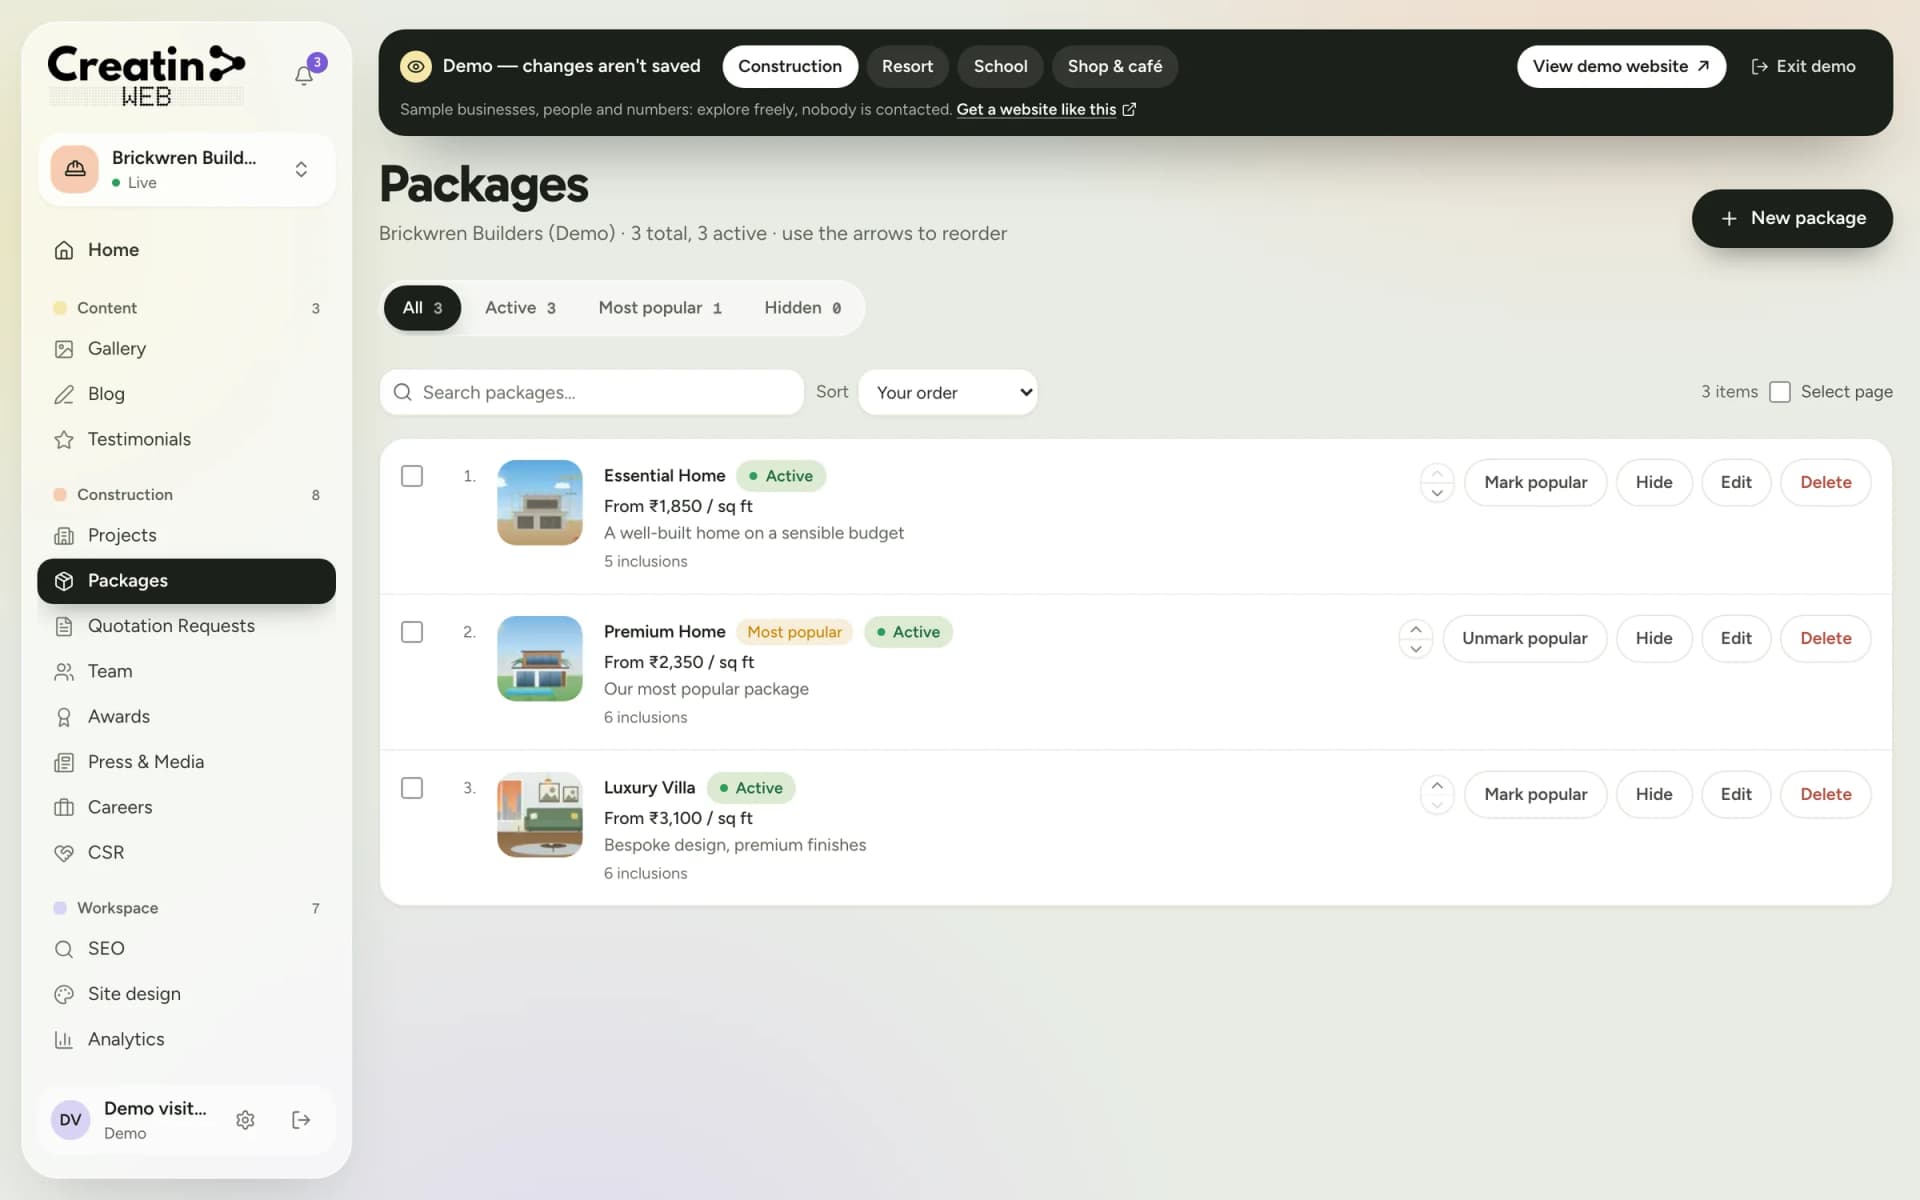
Task: Open the Premium Home thumbnail image
Action: (x=540, y=658)
